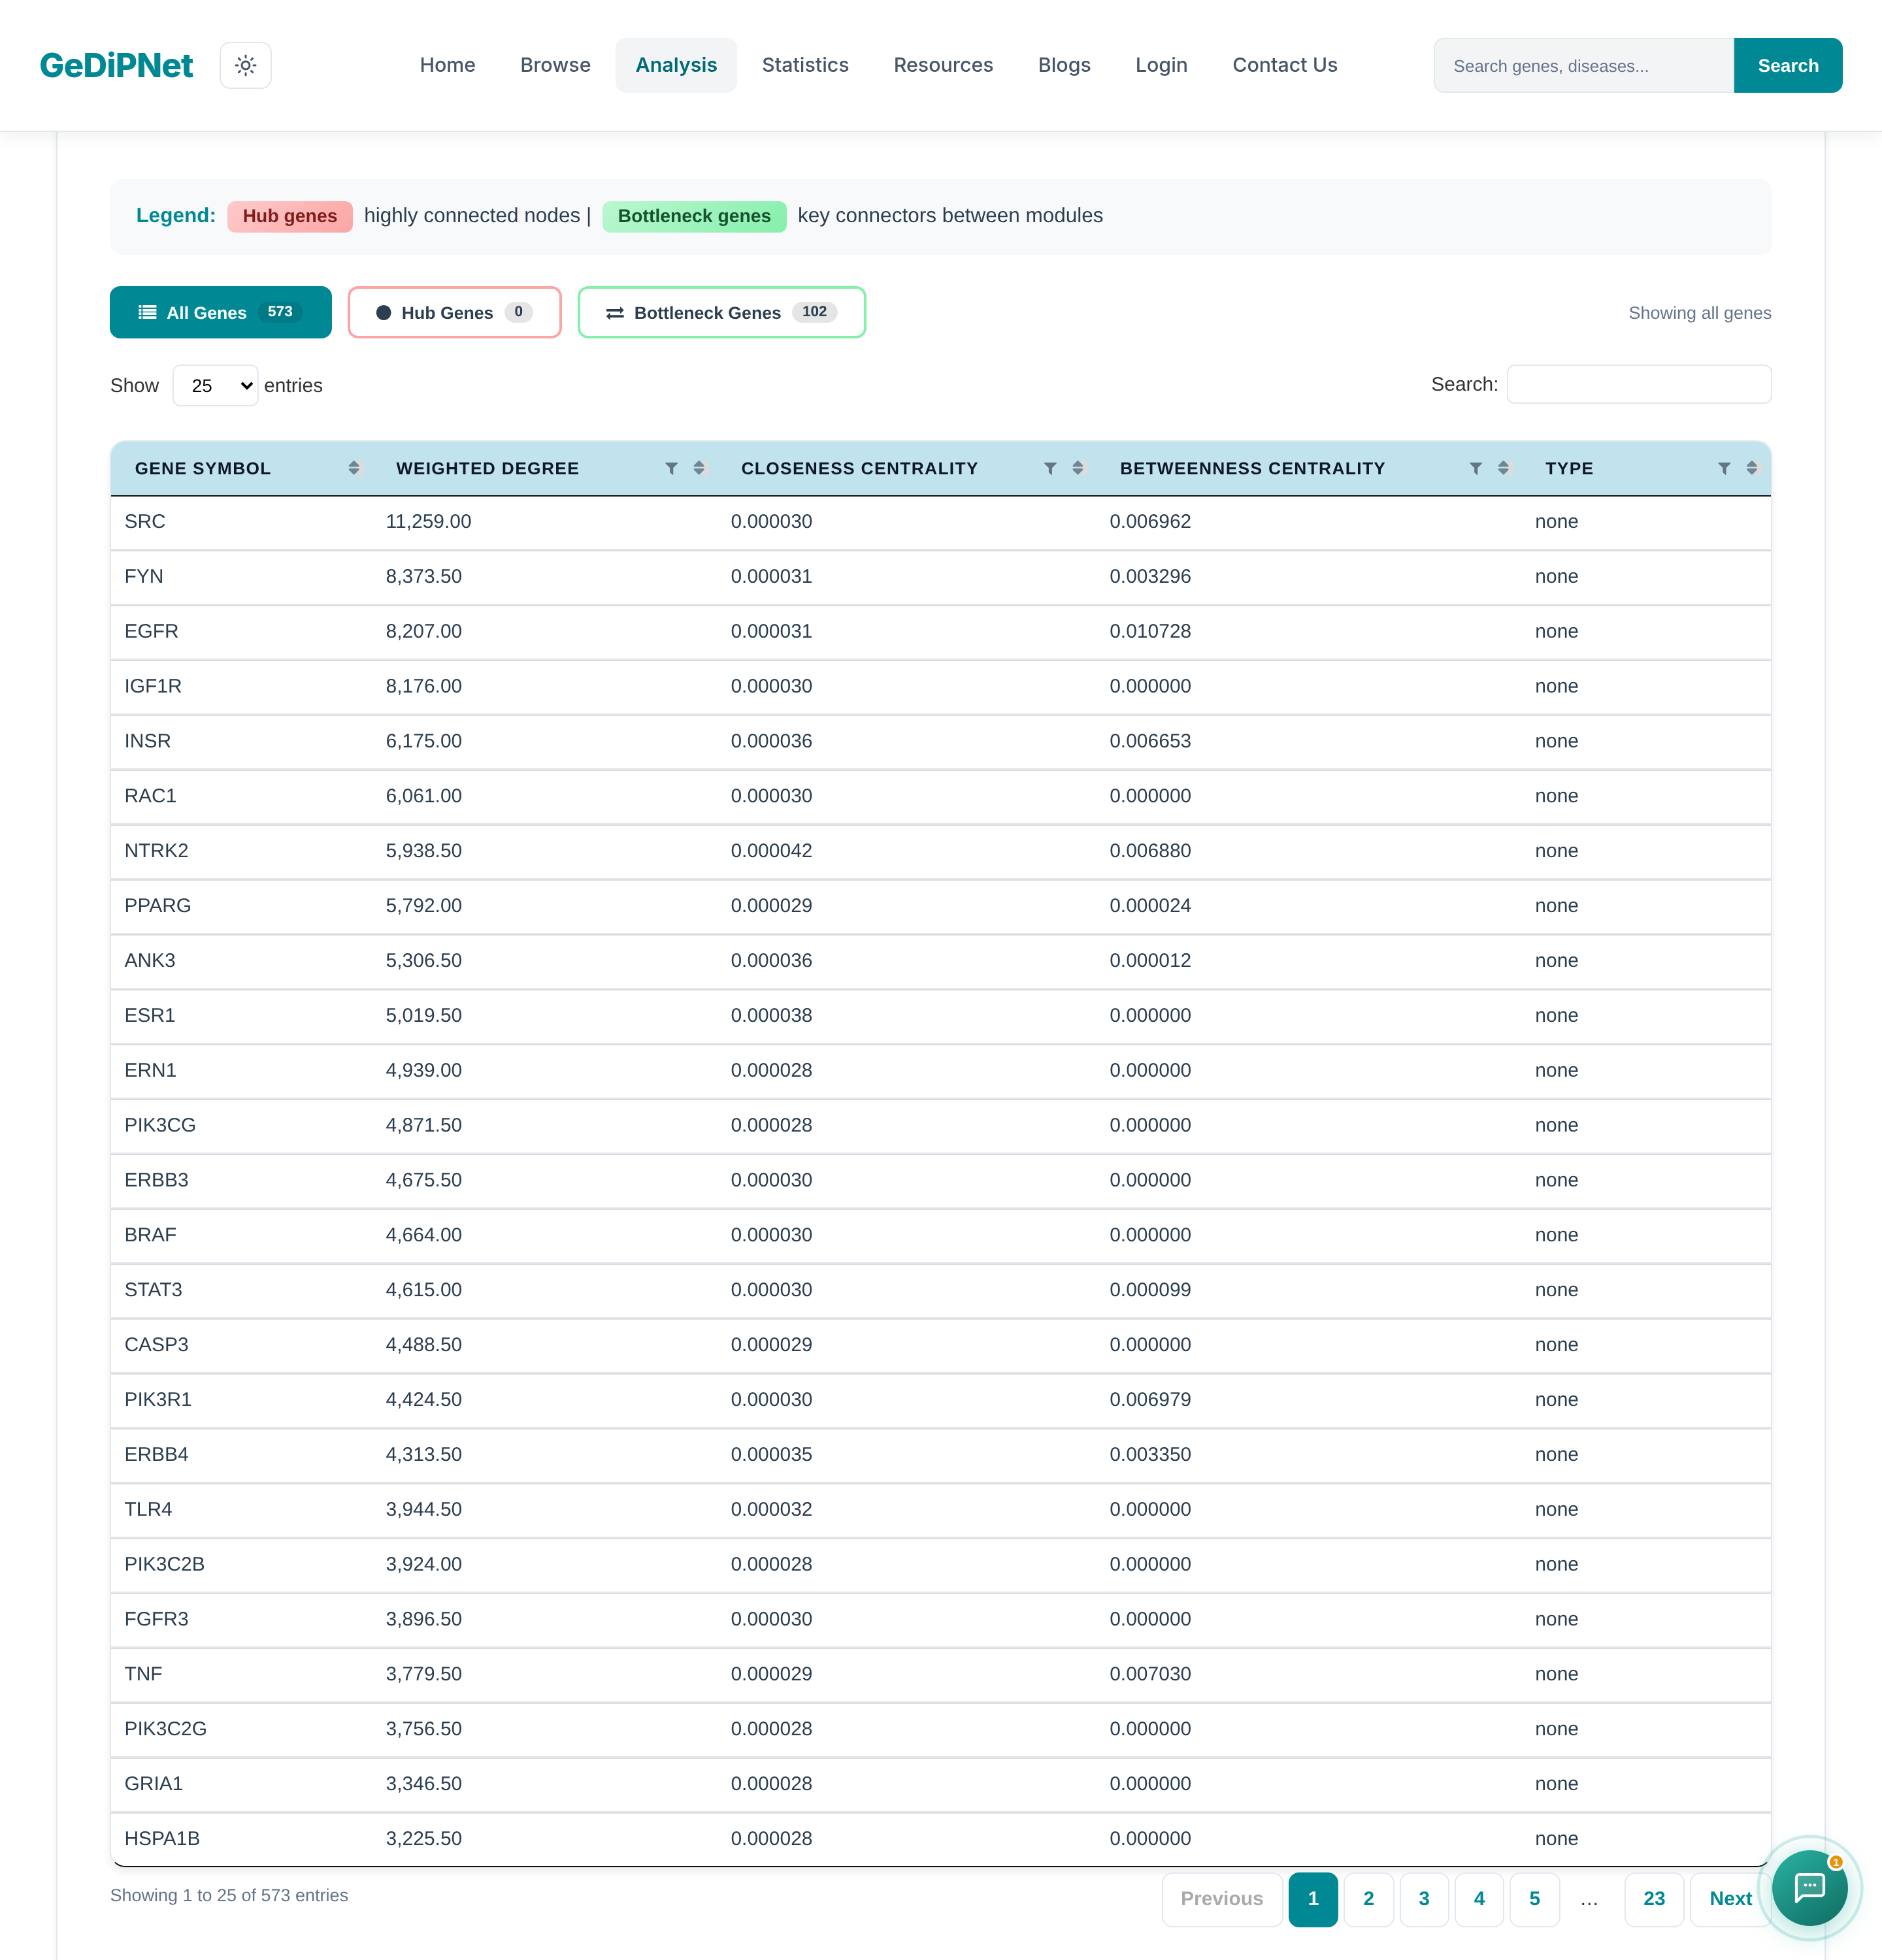Open the Blogs menu item

pos(1064,65)
